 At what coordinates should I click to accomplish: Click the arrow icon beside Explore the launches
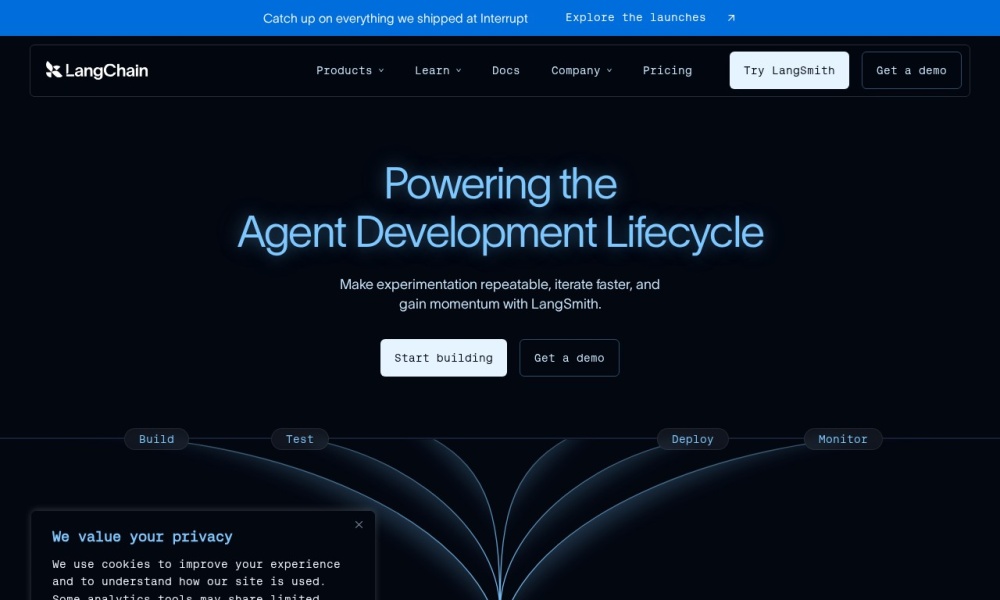tap(732, 18)
